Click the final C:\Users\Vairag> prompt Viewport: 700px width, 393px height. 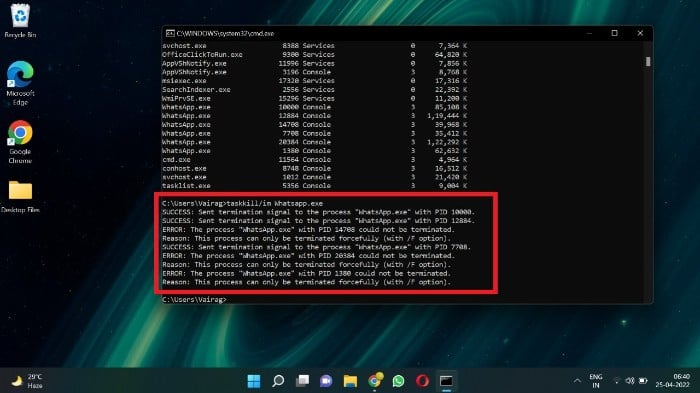[x=194, y=299]
